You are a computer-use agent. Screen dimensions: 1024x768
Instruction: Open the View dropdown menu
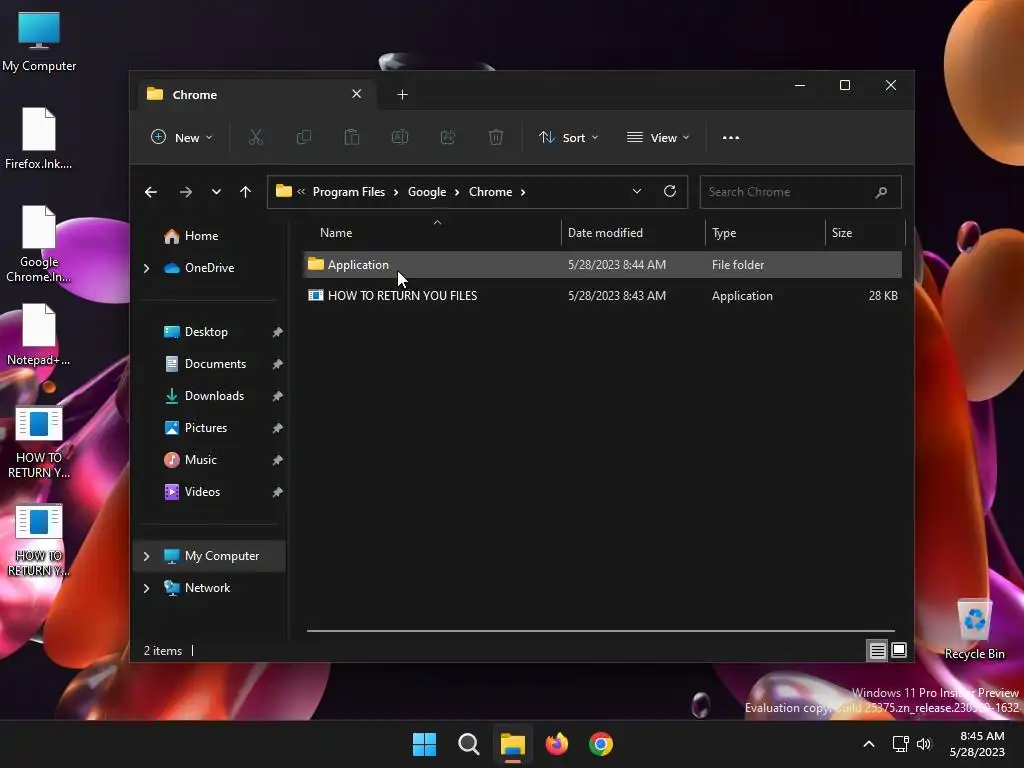[x=658, y=138]
